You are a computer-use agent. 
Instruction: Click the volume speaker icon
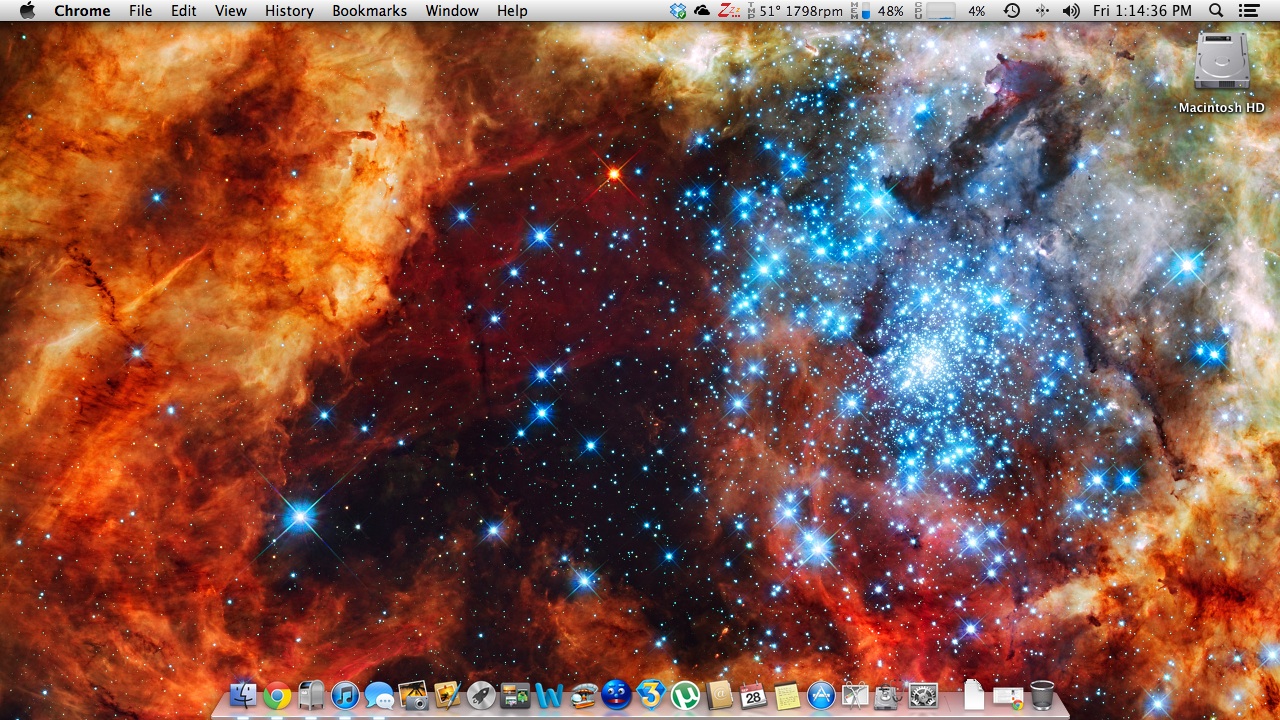(x=1071, y=11)
